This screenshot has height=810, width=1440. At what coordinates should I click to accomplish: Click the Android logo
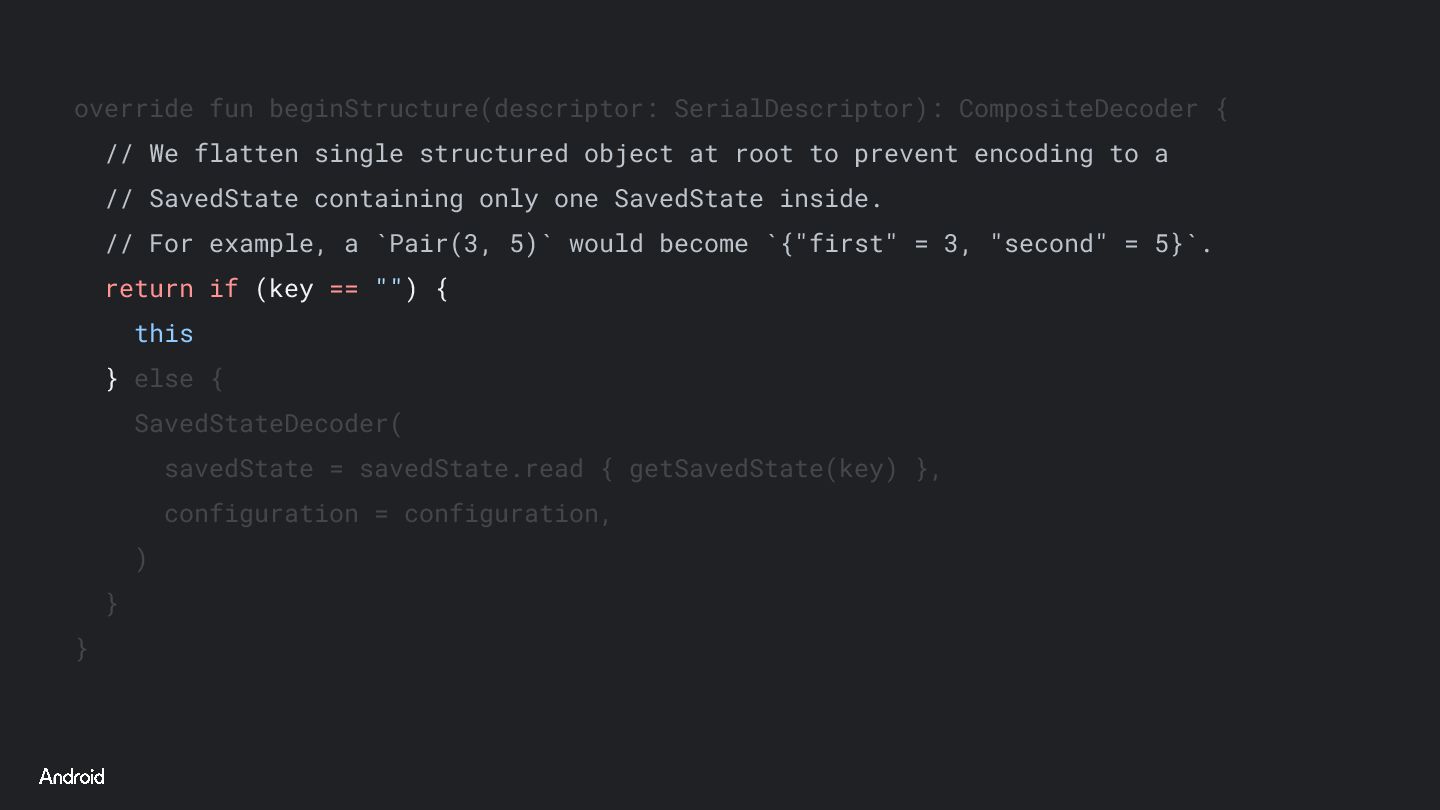pos(72,776)
